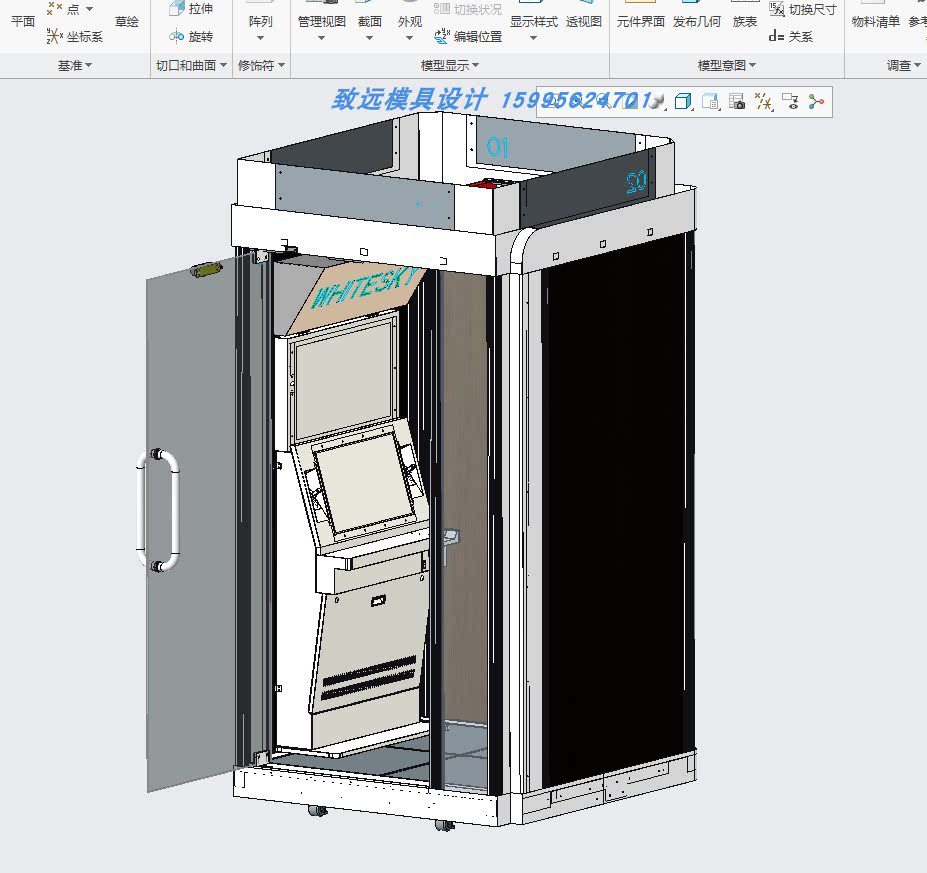Click the 平面 (Plane) button
927x873 pixels.
click(23, 22)
